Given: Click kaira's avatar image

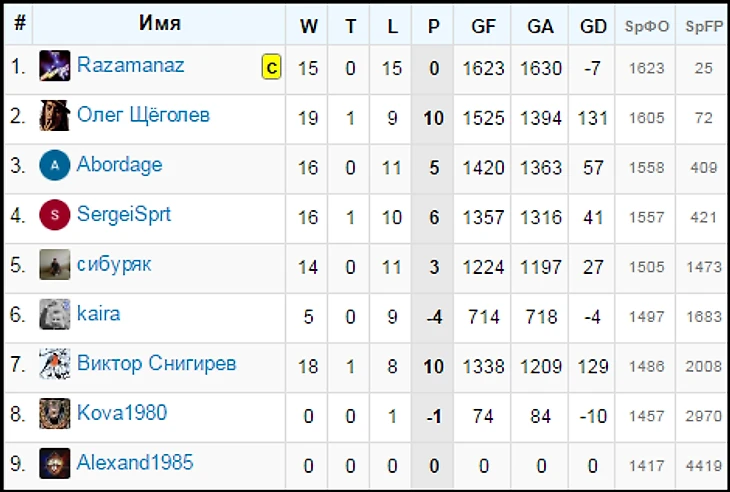Looking at the screenshot, I should click(x=54, y=315).
